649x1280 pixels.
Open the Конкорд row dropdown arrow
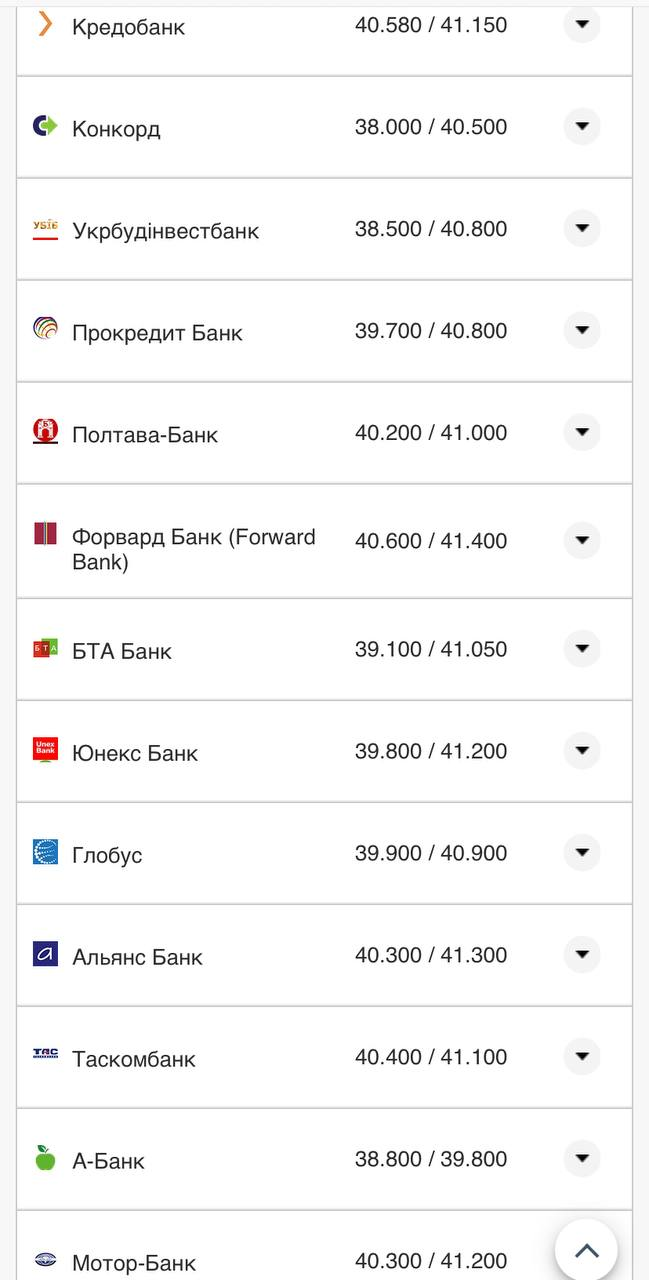tap(582, 127)
